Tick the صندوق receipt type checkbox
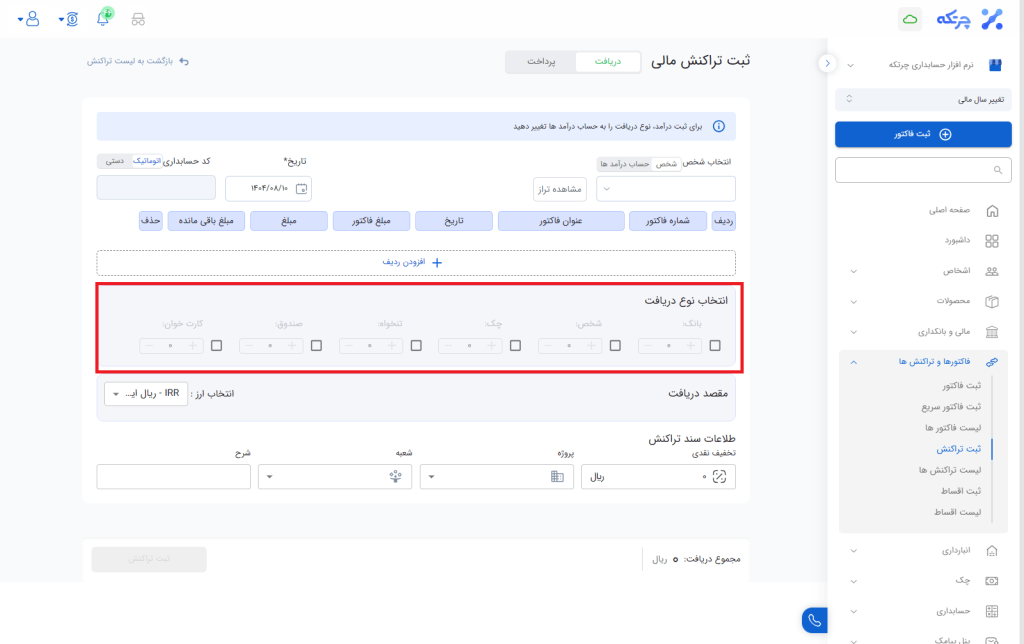Viewport: 1024px width, 644px height. tap(316, 345)
